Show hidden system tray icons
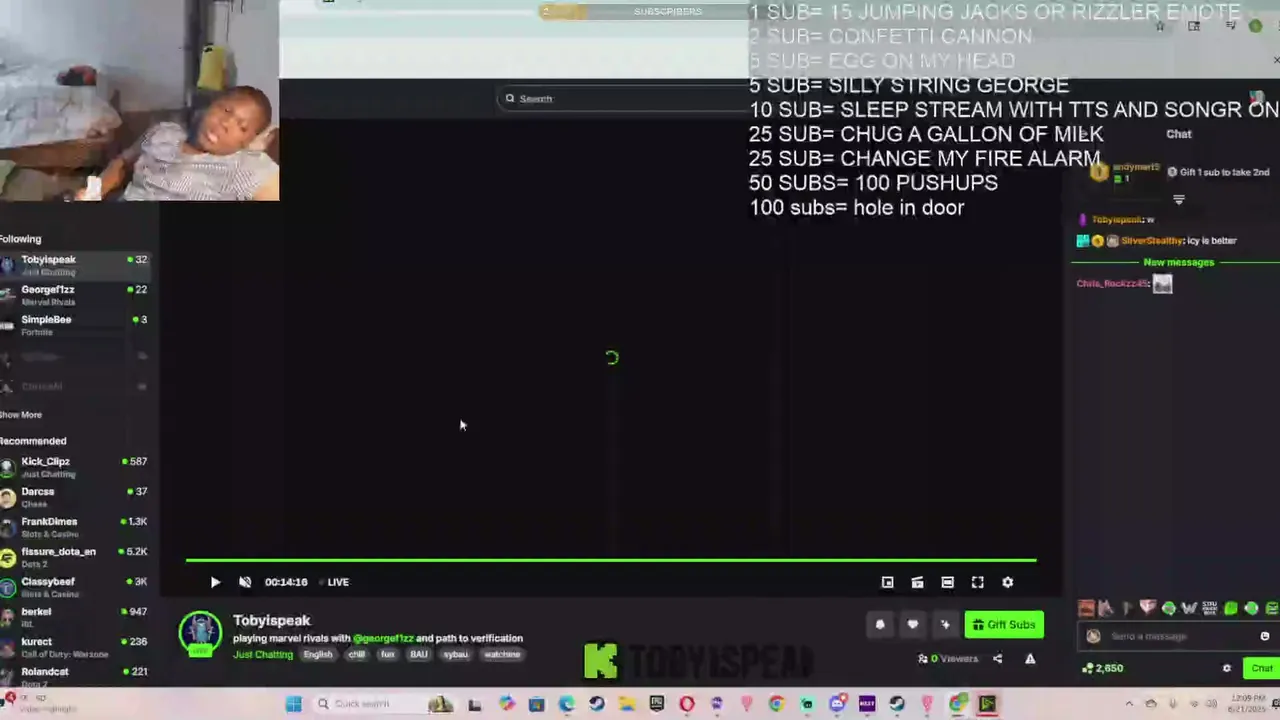Image resolution: width=1280 pixels, height=720 pixels. tap(1129, 704)
